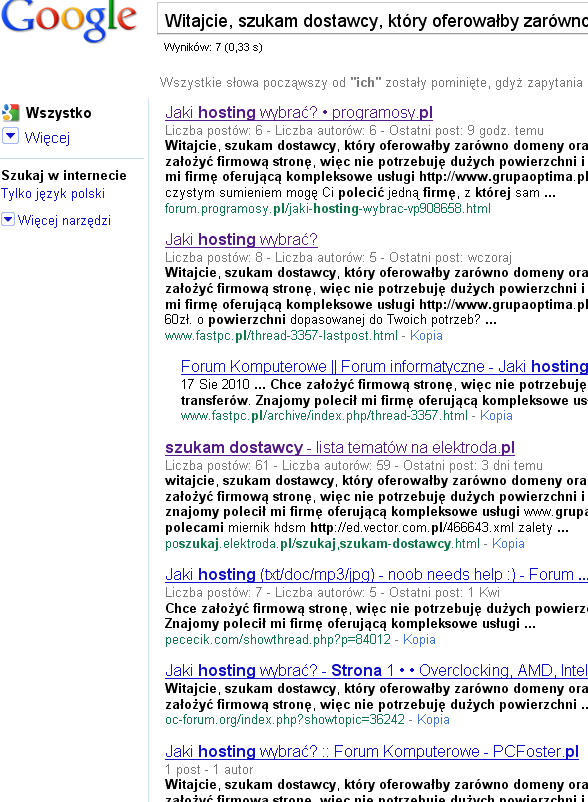The image size is (588, 802).
Task: Click the Wyników: 7 (0,33 s) count text
Action: (213, 48)
